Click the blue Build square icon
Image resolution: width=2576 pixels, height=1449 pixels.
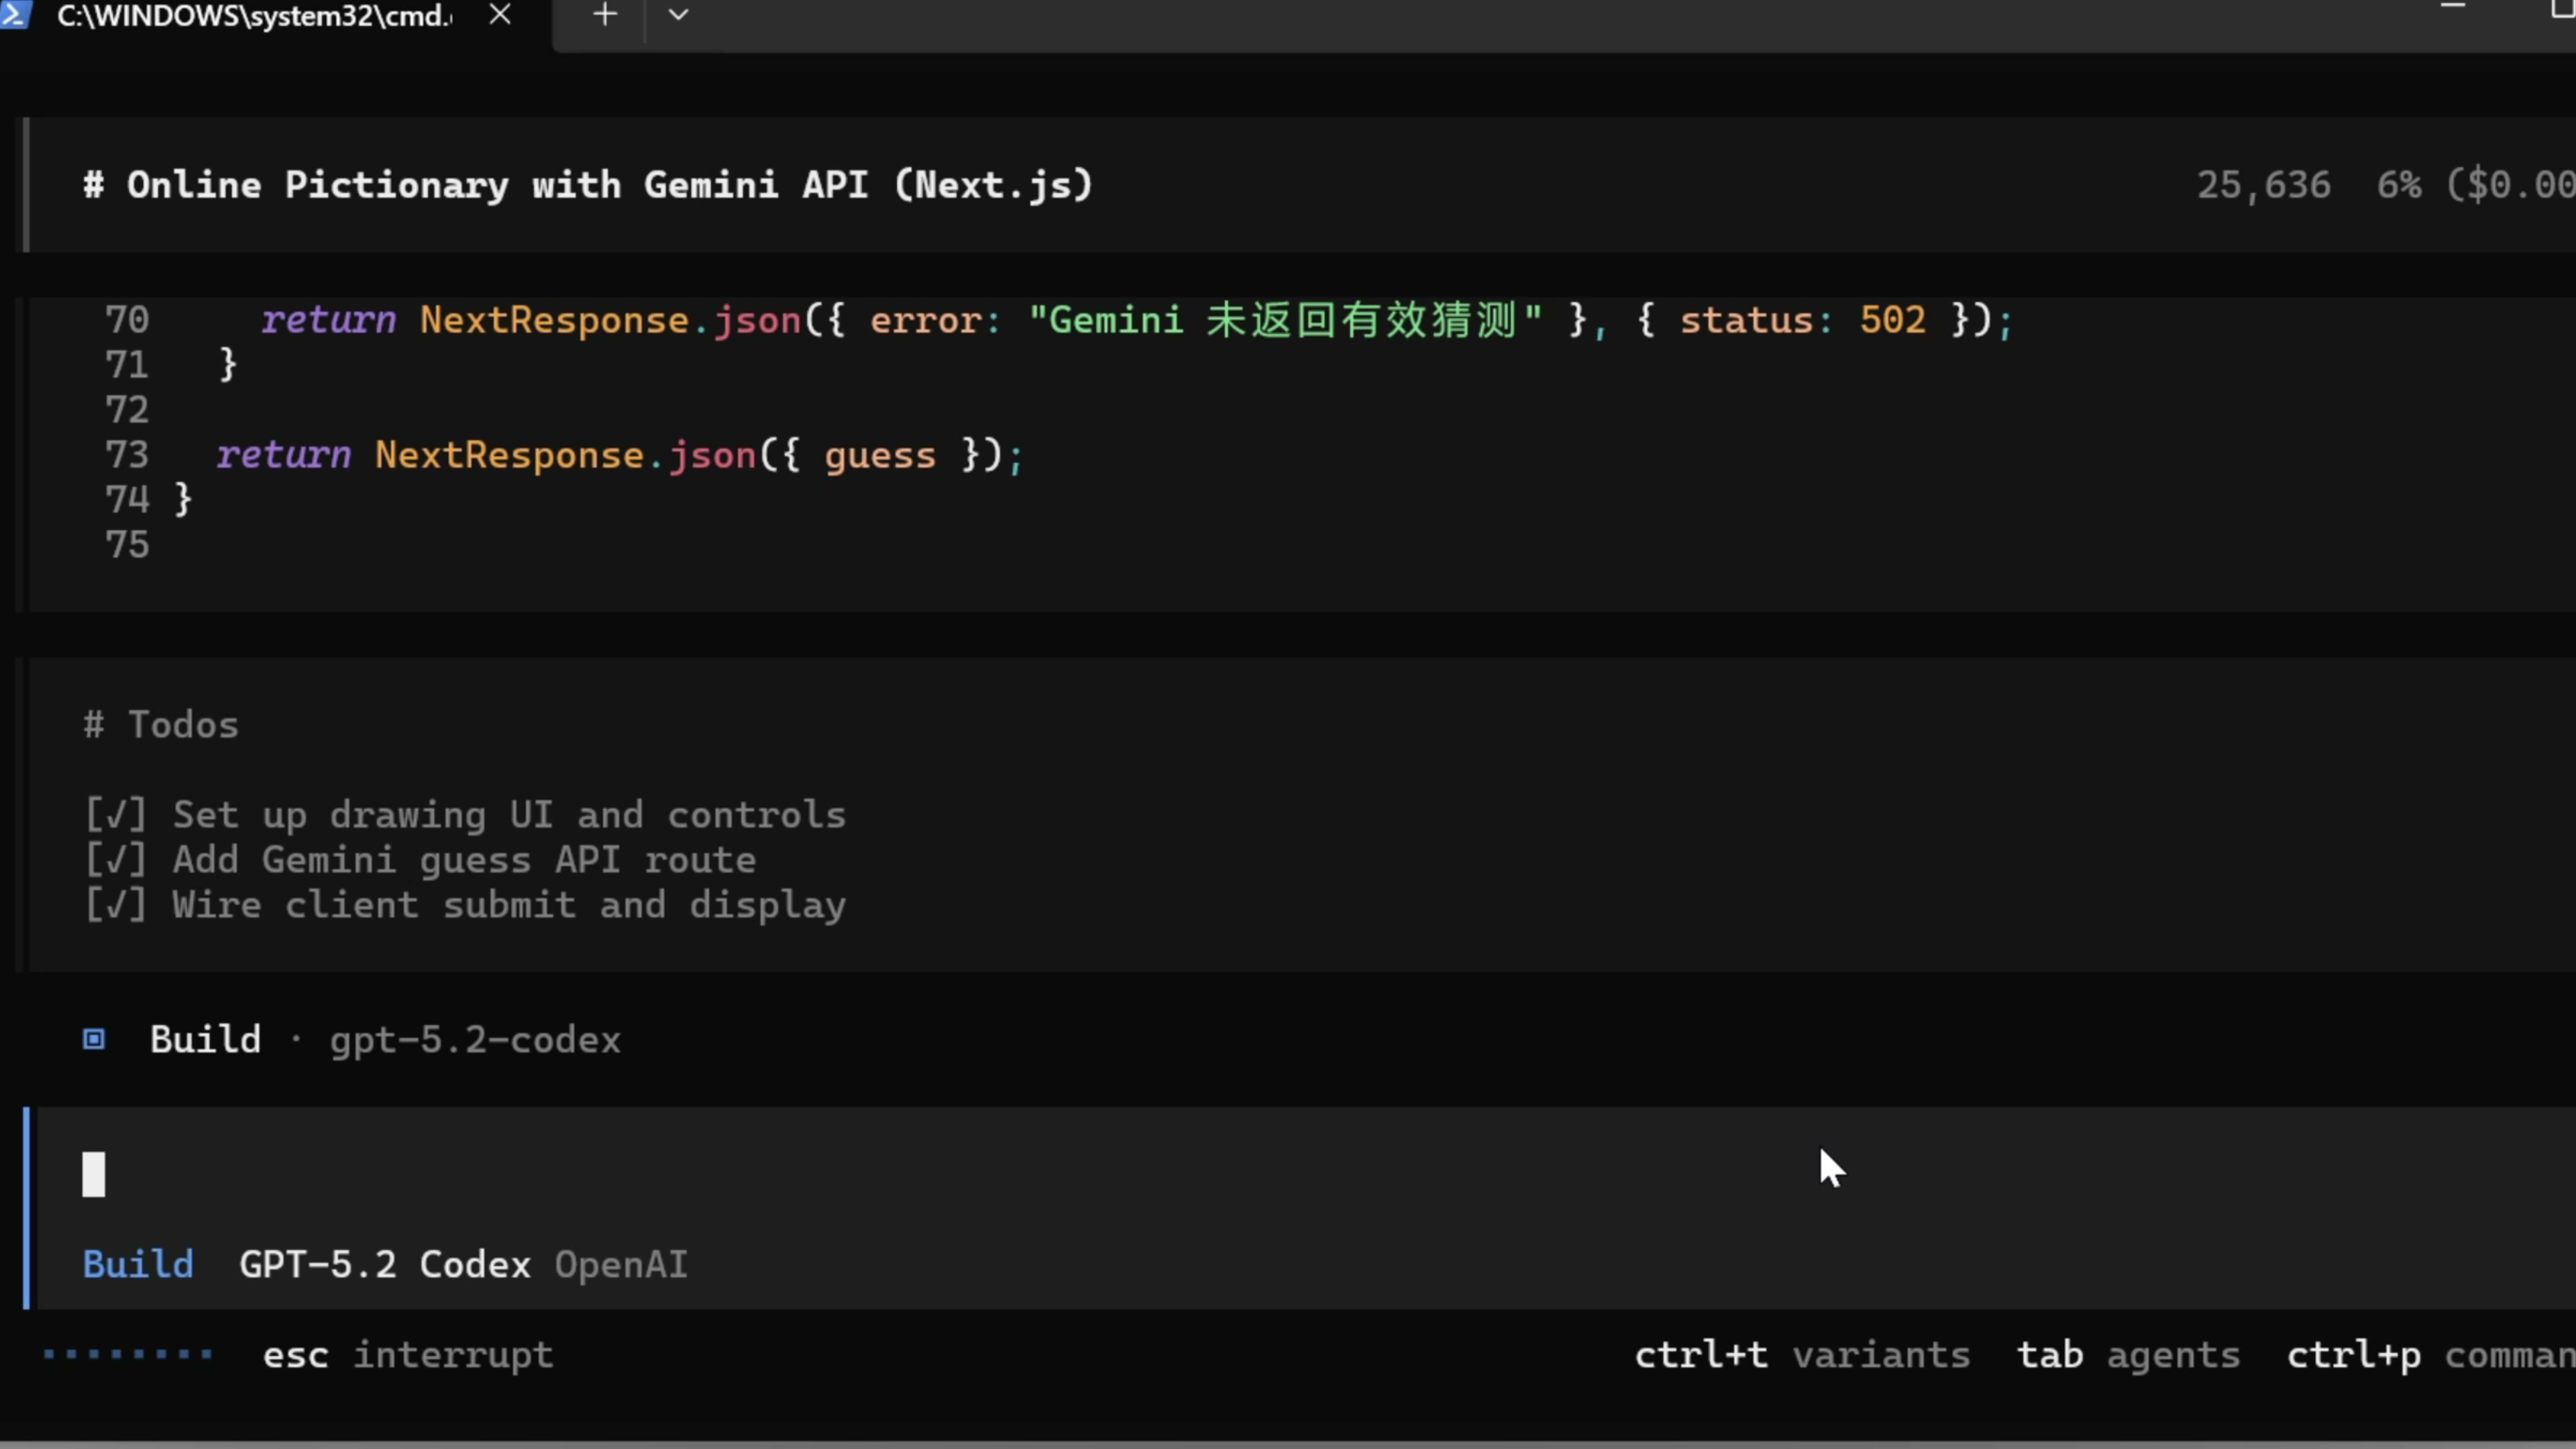(x=94, y=1040)
